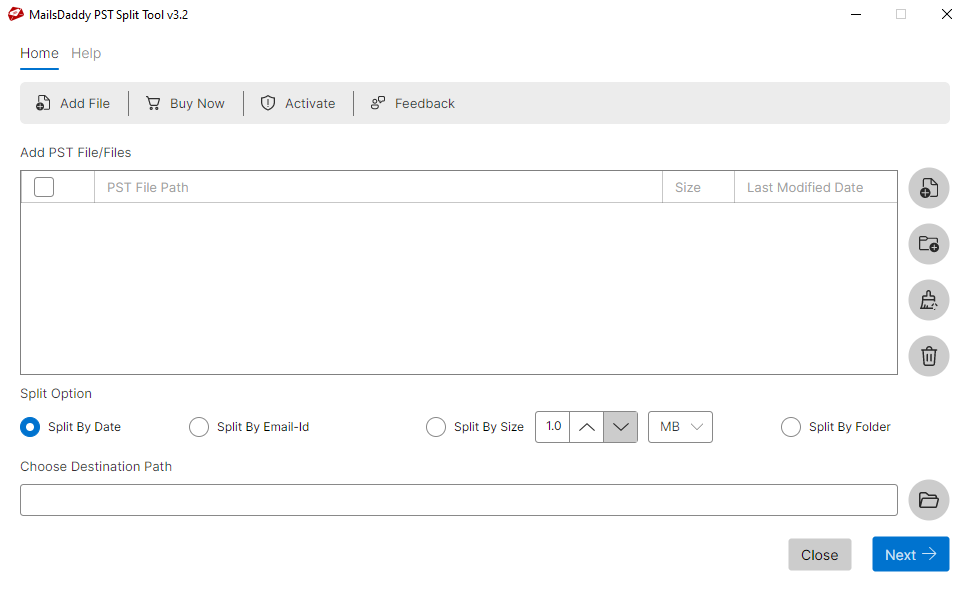
Task: Click the Next button
Action: pyautogui.click(x=911, y=554)
